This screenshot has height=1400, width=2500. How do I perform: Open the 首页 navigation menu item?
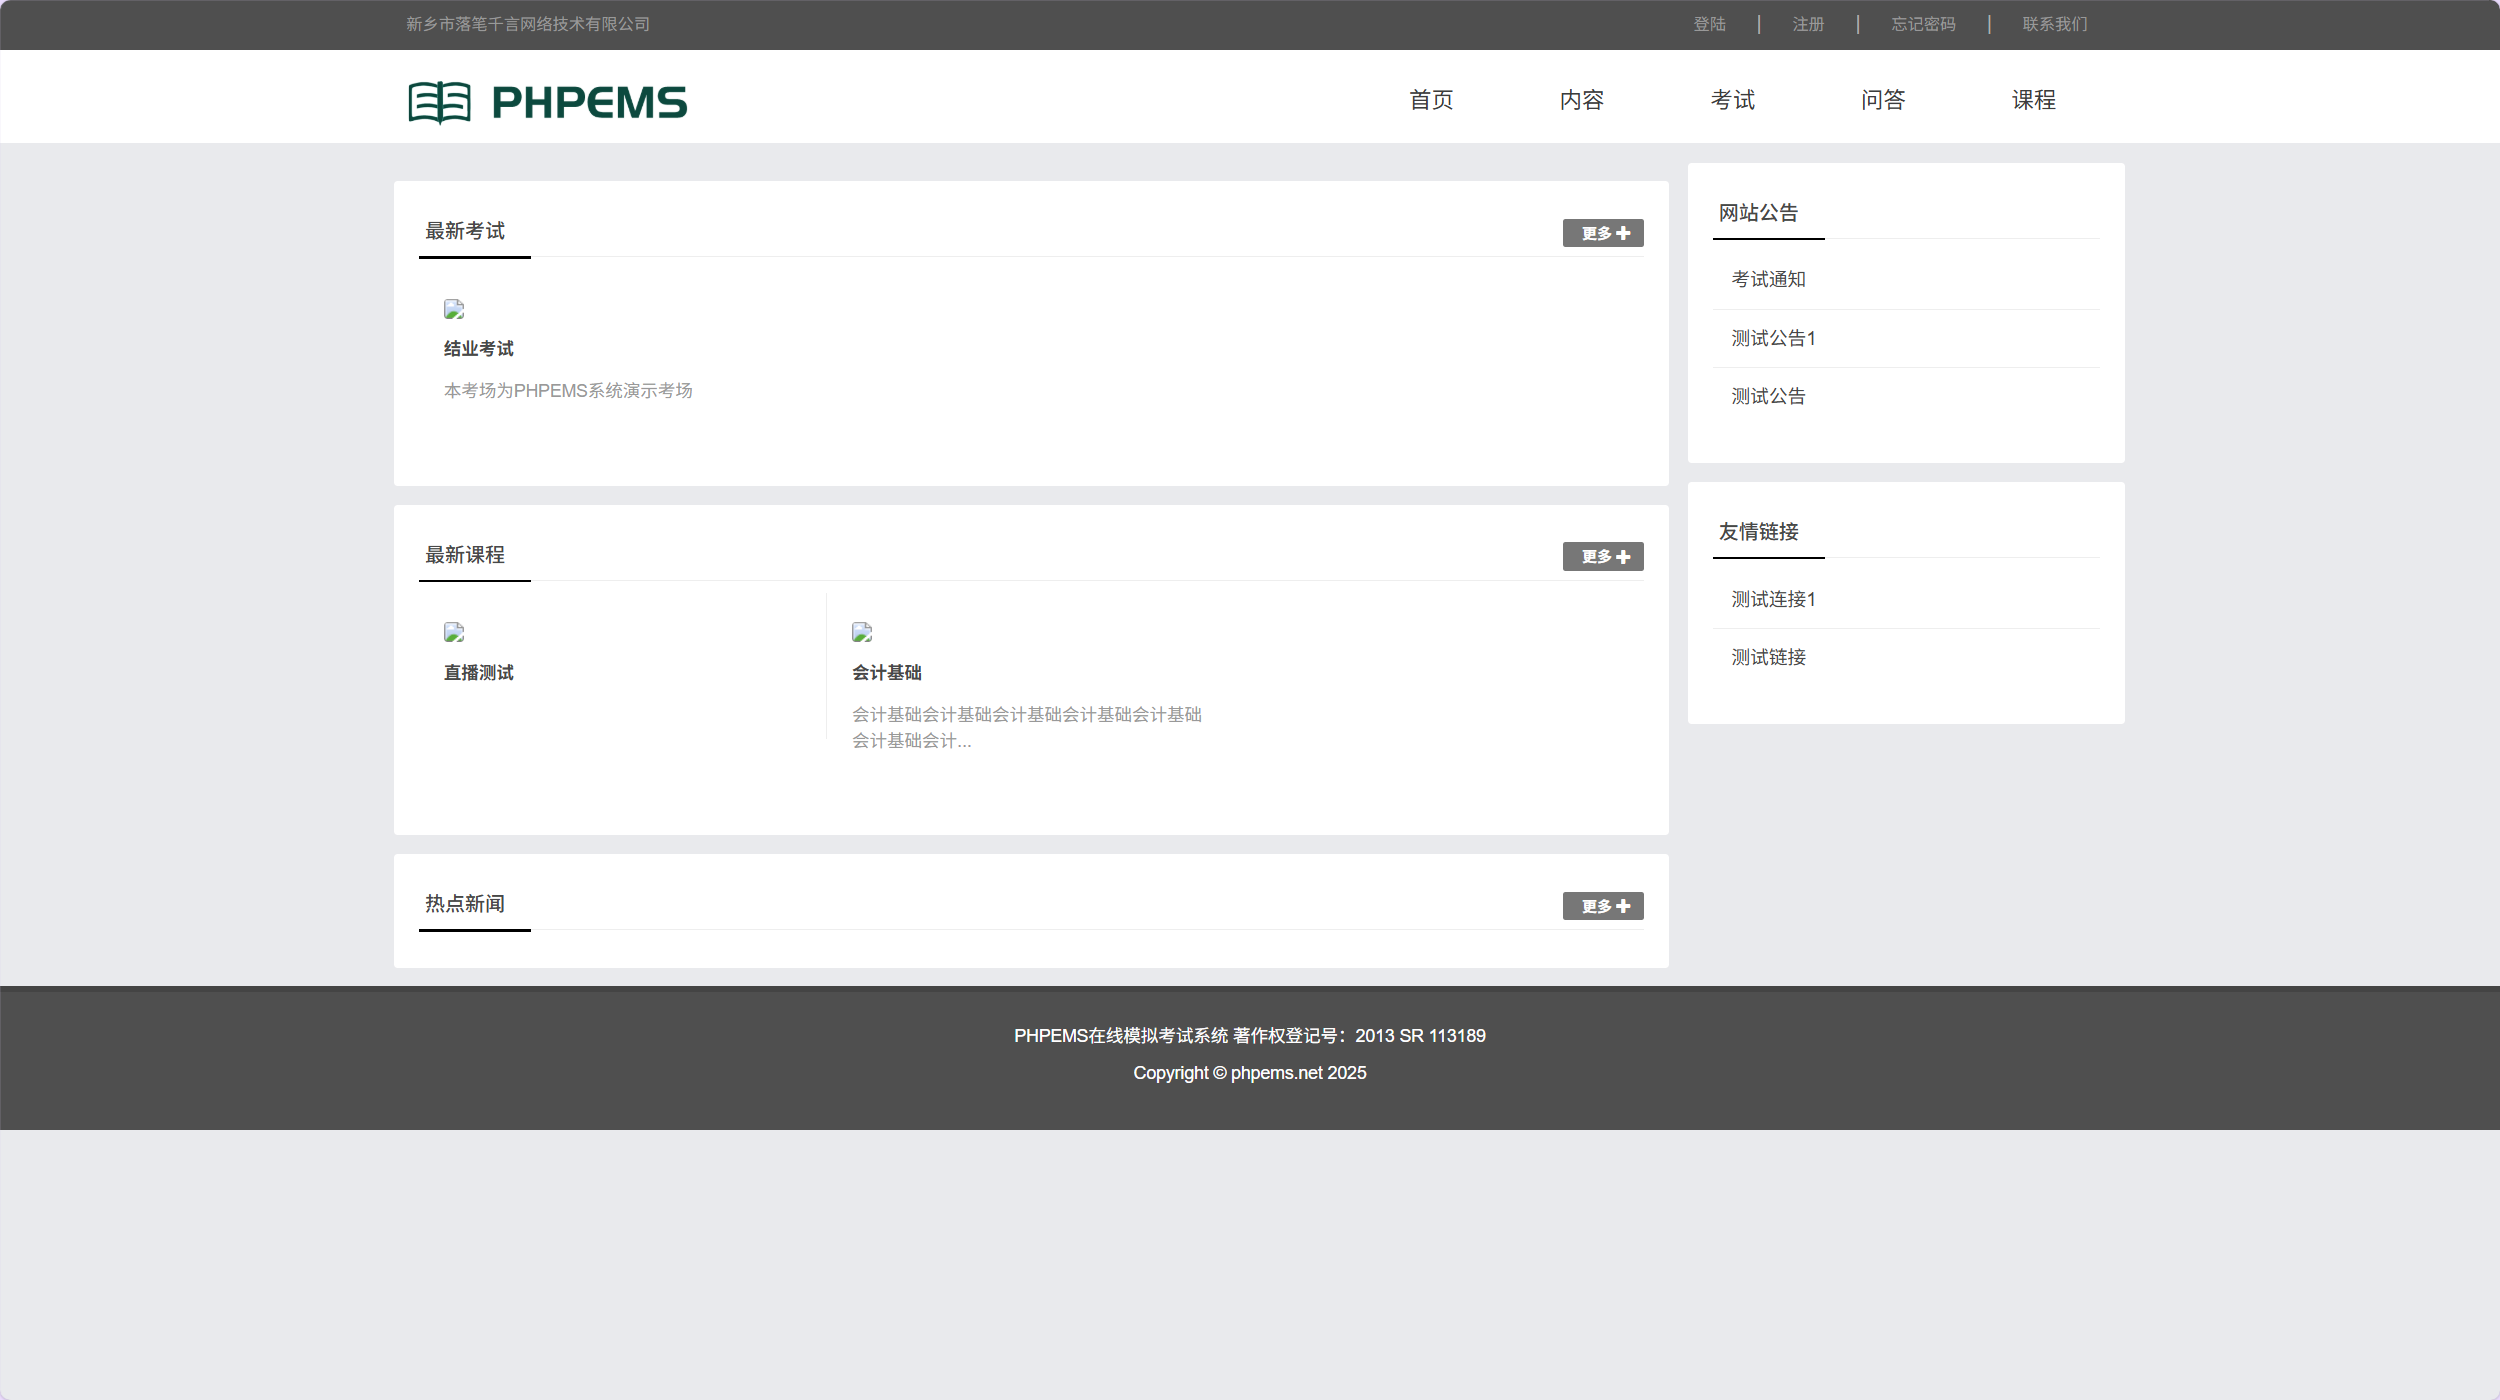click(x=1431, y=100)
